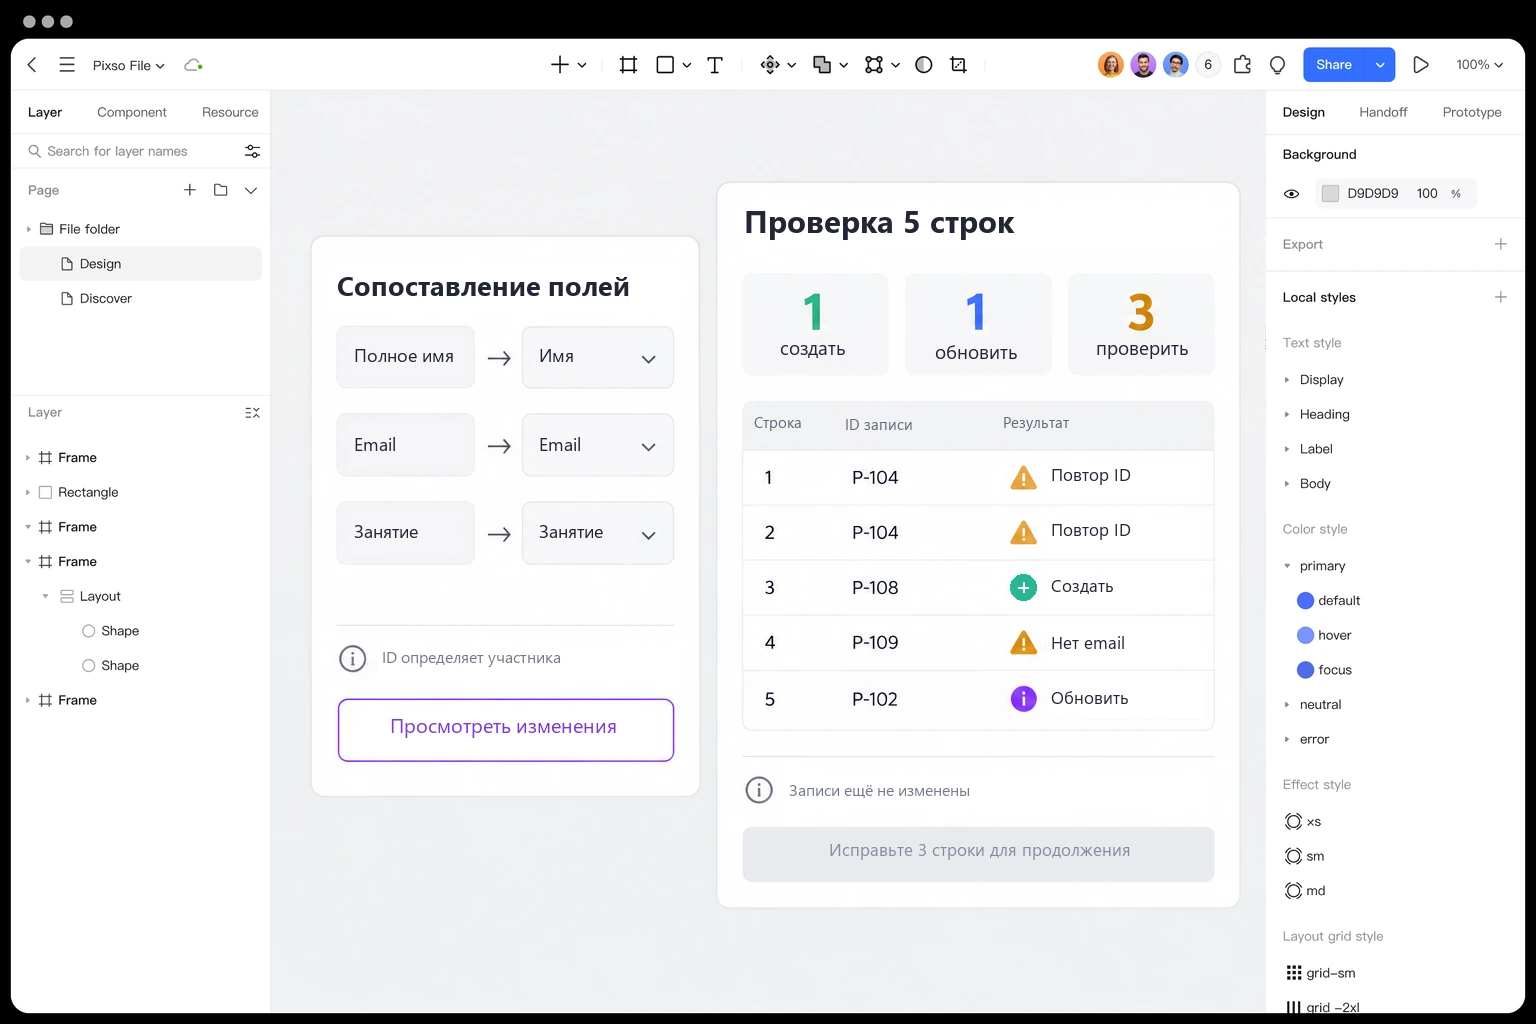This screenshot has width=1536, height=1024.
Task: Collapse all layers icon
Action: [x=252, y=413]
